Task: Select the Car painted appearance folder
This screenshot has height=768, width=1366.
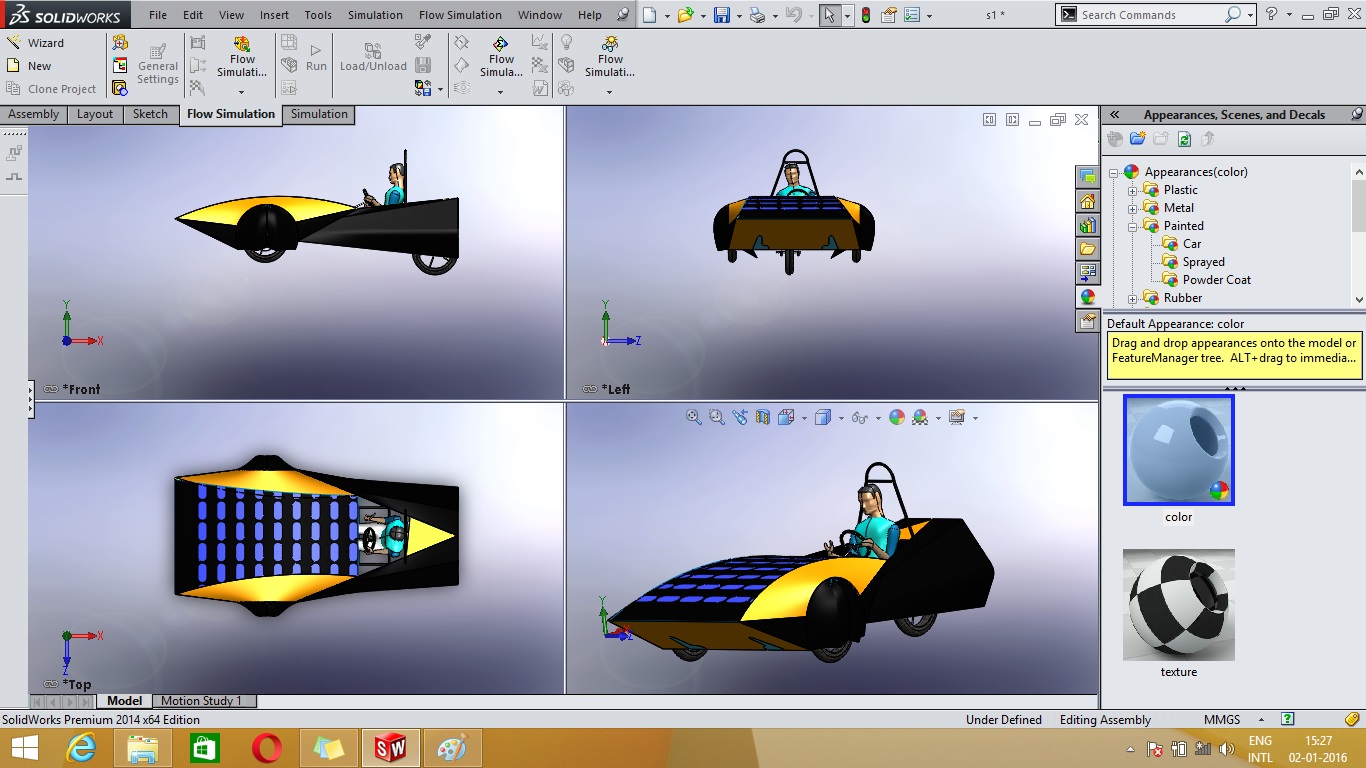Action: (1192, 244)
